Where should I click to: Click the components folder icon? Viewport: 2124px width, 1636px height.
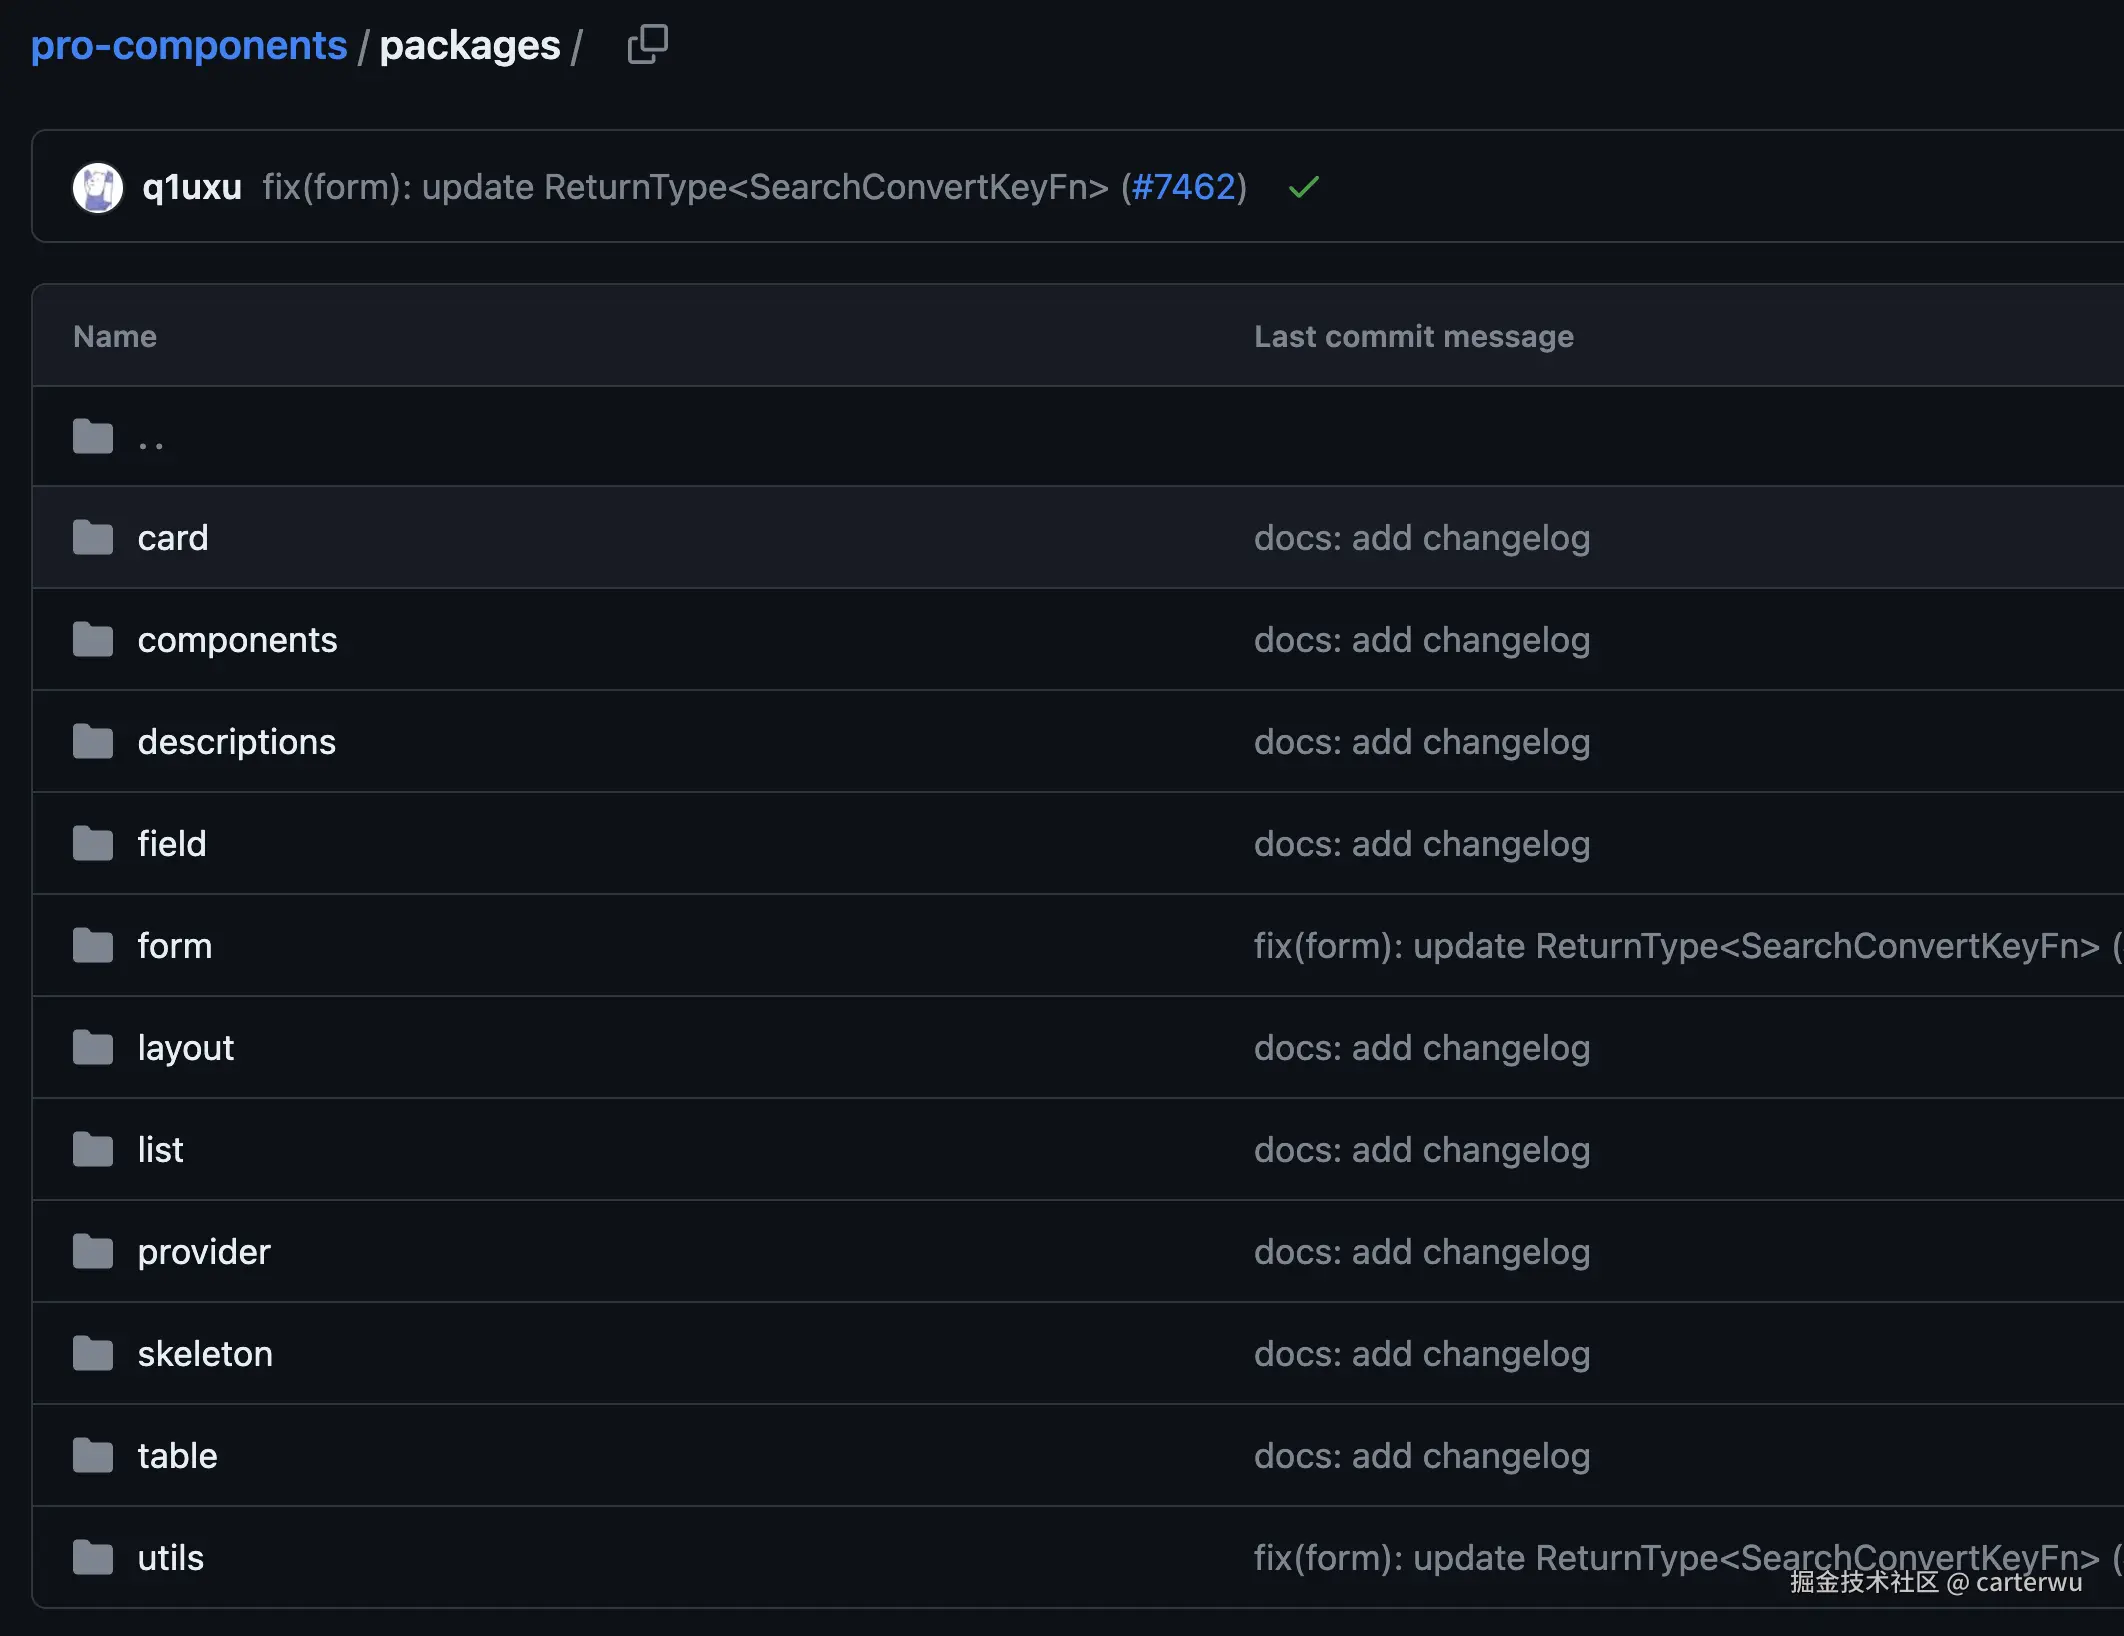[93, 639]
